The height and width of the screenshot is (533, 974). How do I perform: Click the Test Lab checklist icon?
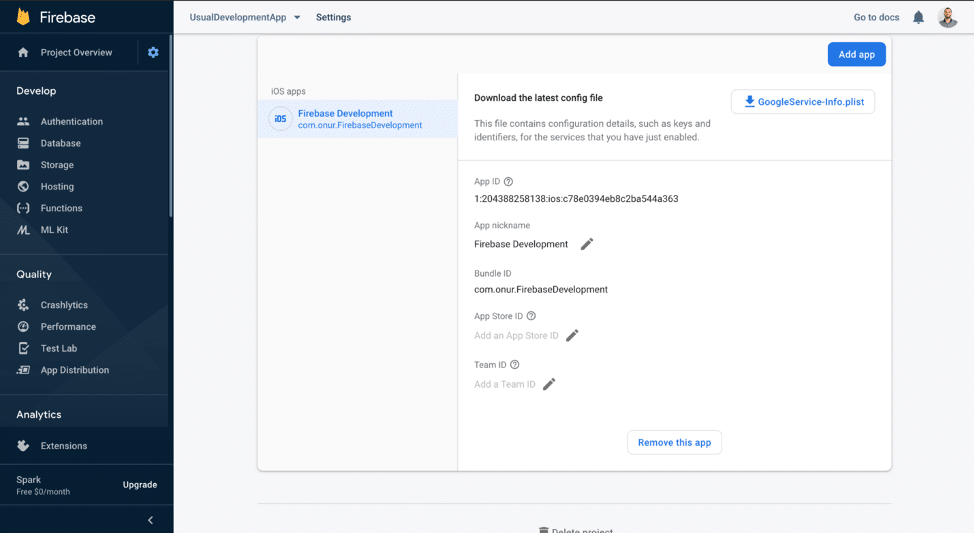click(x=23, y=348)
